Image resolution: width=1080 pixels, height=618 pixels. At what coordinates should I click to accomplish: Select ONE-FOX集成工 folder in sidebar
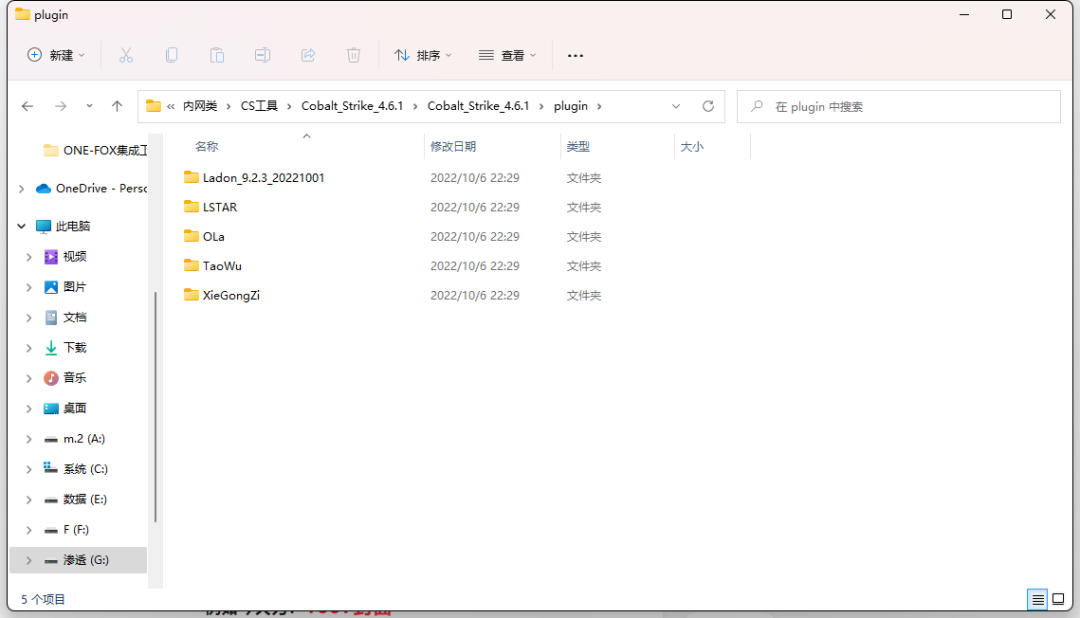(x=105, y=150)
